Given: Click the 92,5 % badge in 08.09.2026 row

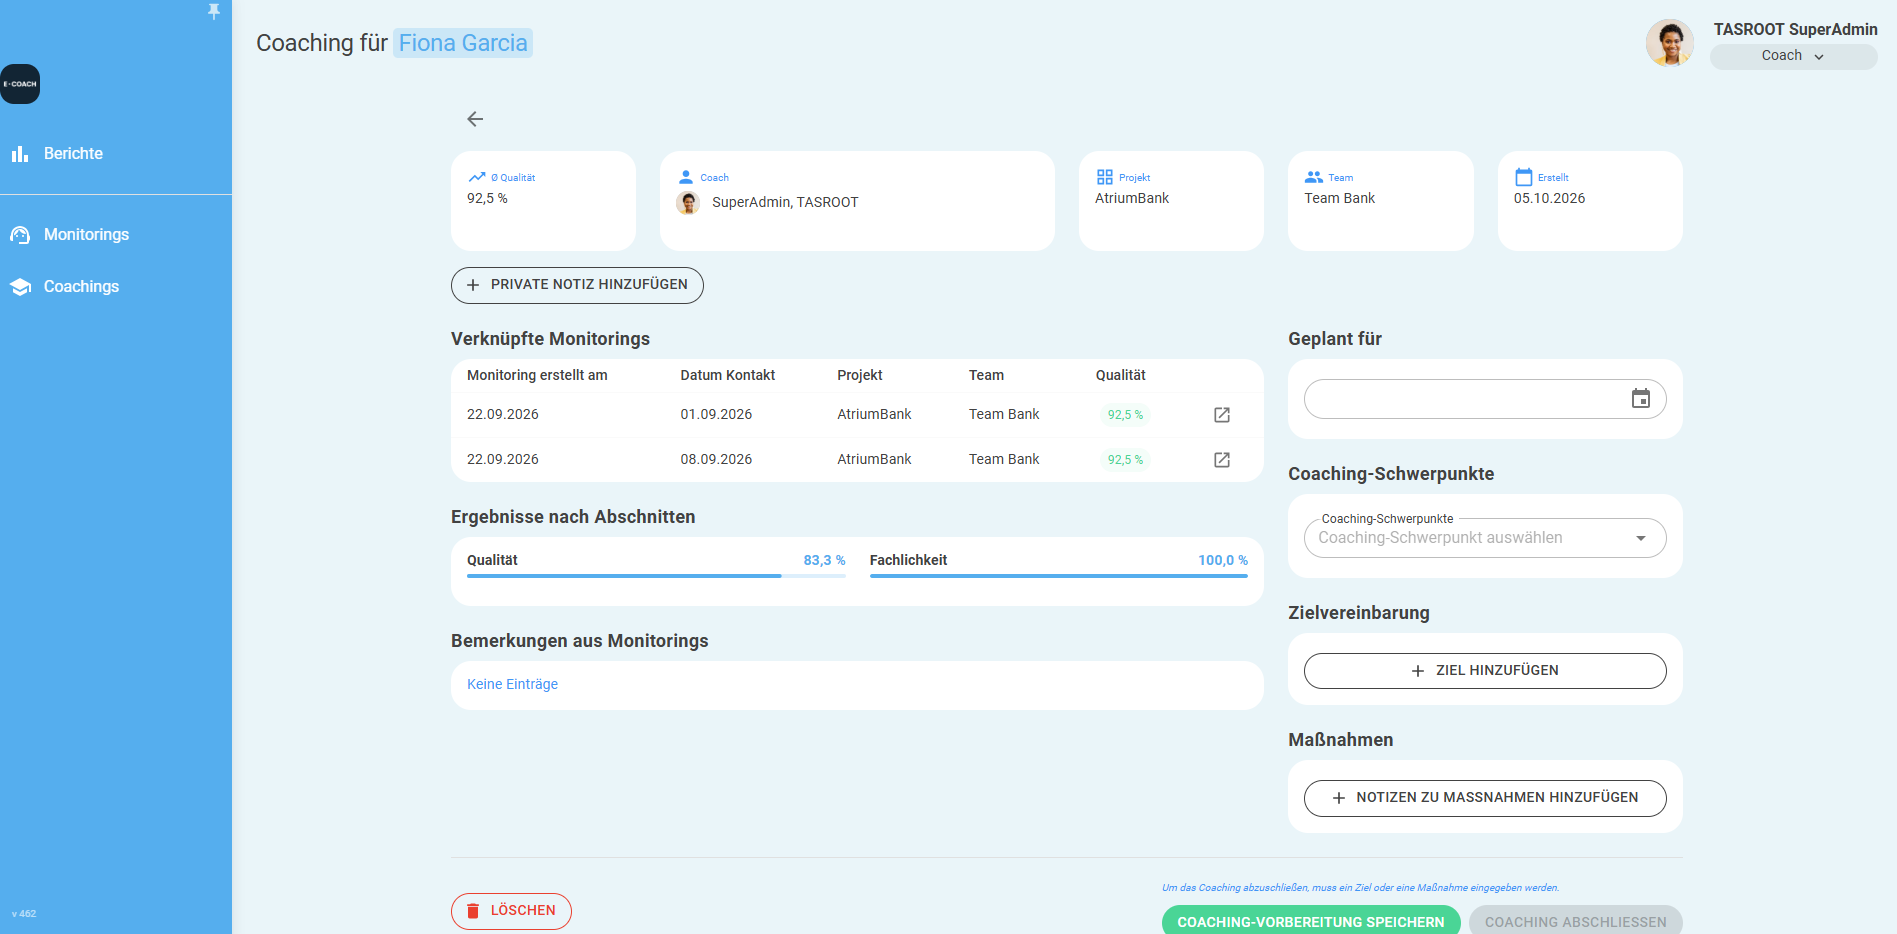Looking at the screenshot, I should (x=1125, y=460).
